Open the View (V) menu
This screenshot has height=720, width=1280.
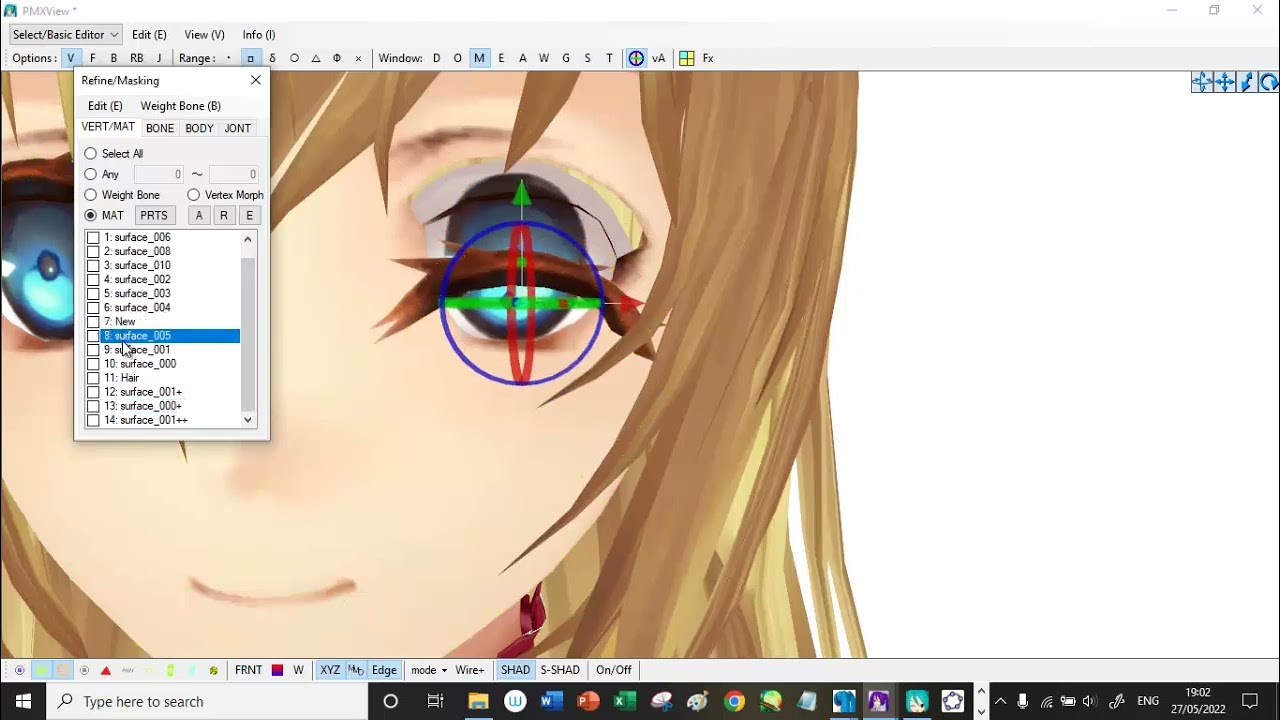pyautogui.click(x=204, y=34)
